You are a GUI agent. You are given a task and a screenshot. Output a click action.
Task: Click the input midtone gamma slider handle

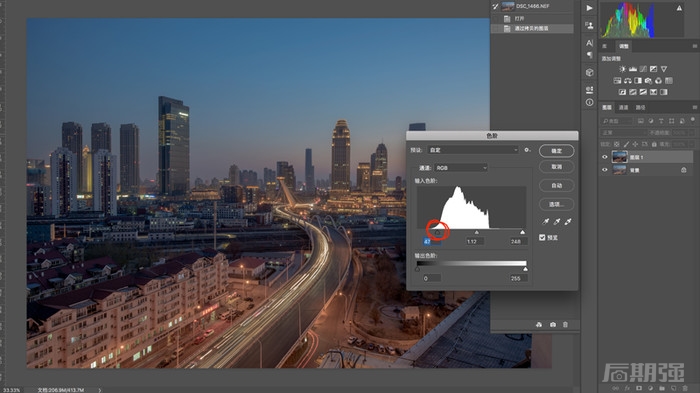point(476,233)
